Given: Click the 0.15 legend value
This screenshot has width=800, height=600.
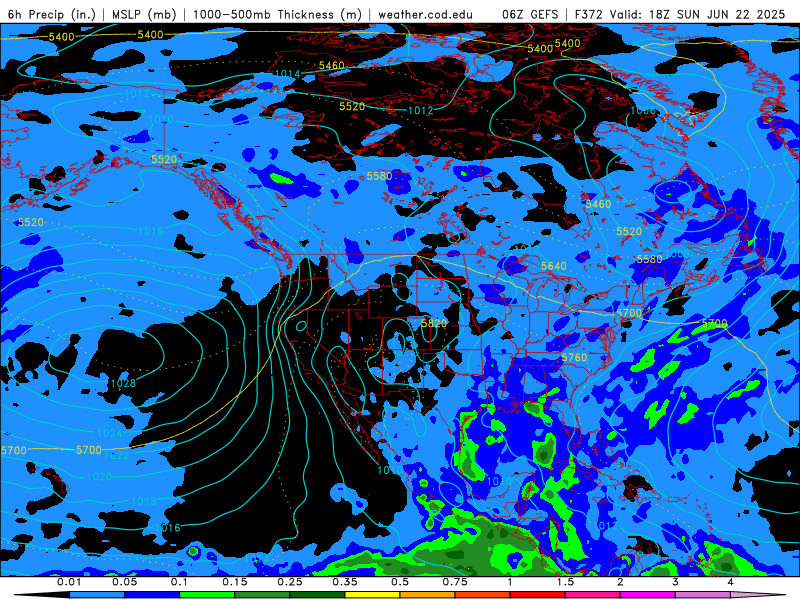Looking at the screenshot, I should tap(235, 582).
